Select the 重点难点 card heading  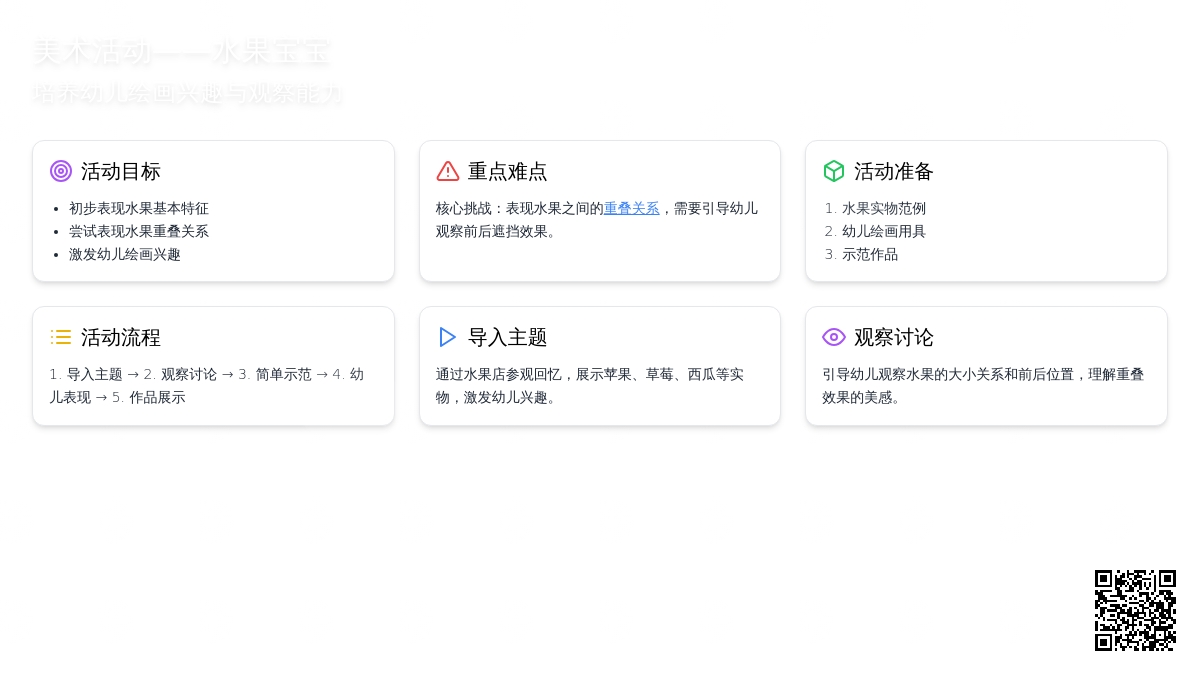pos(508,171)
